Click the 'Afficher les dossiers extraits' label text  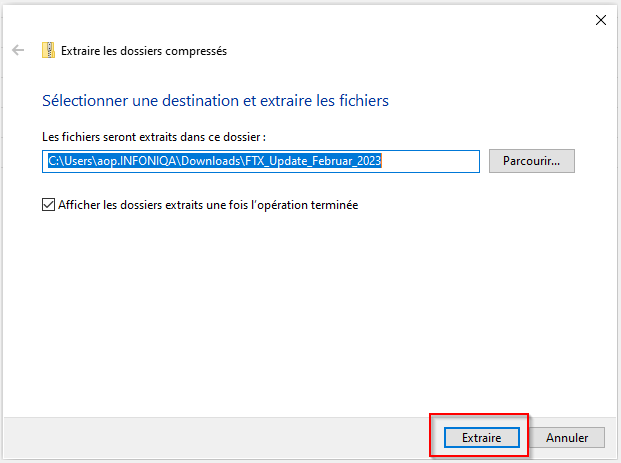tap(208, 205)
